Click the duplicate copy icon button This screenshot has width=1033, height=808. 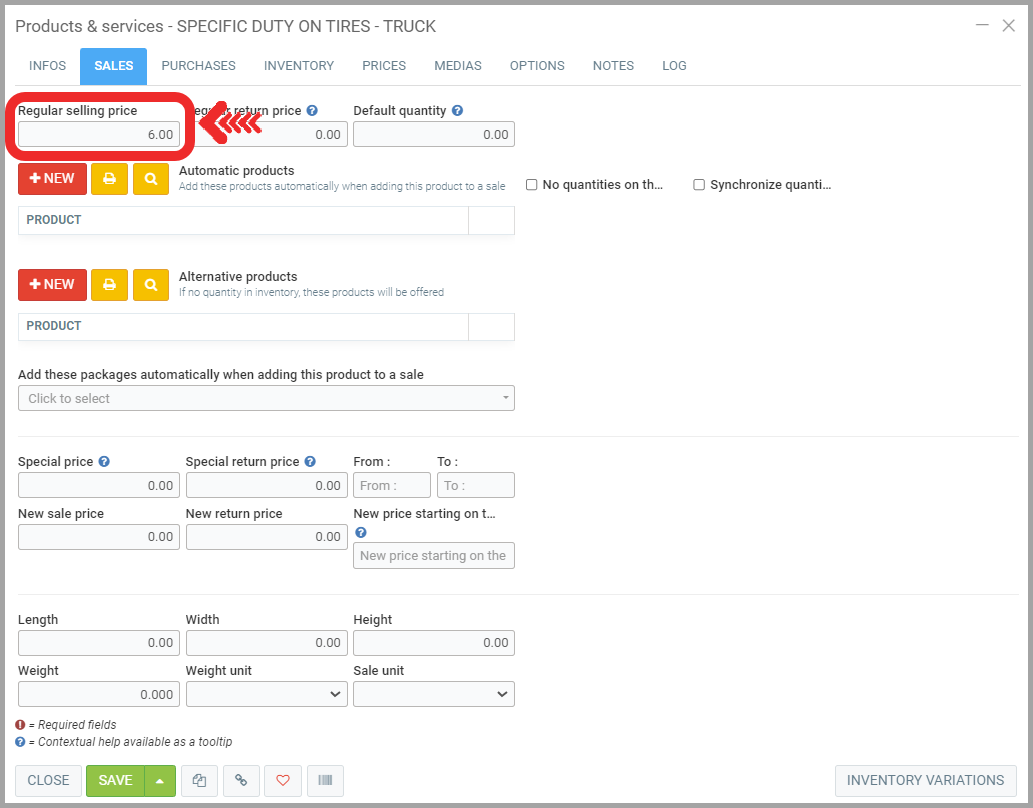(x=199, y=781)
